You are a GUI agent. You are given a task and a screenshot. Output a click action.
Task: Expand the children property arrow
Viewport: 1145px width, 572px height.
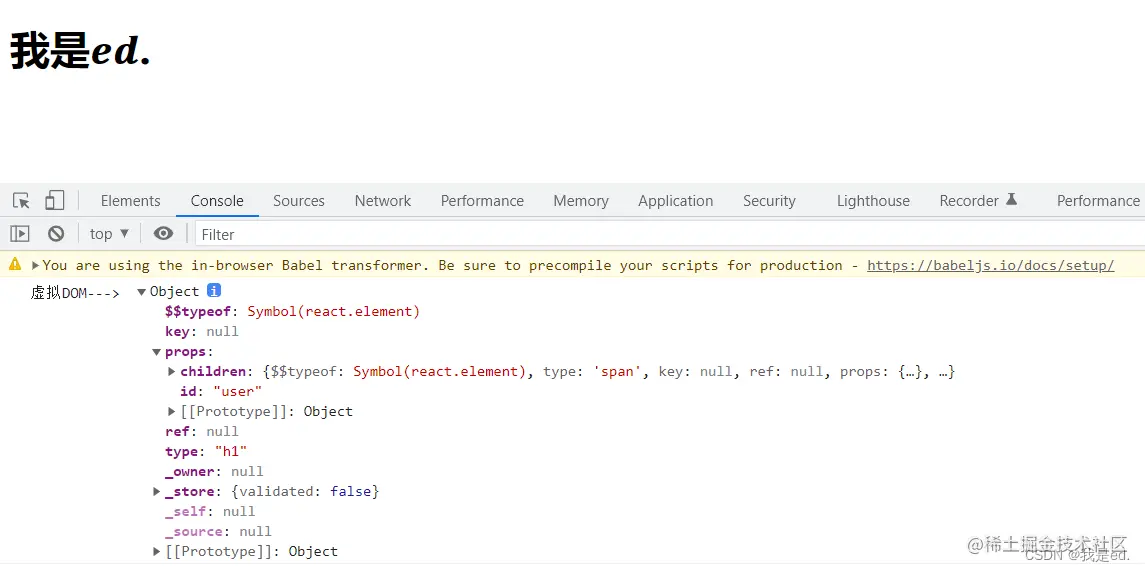tap(172, 372)
